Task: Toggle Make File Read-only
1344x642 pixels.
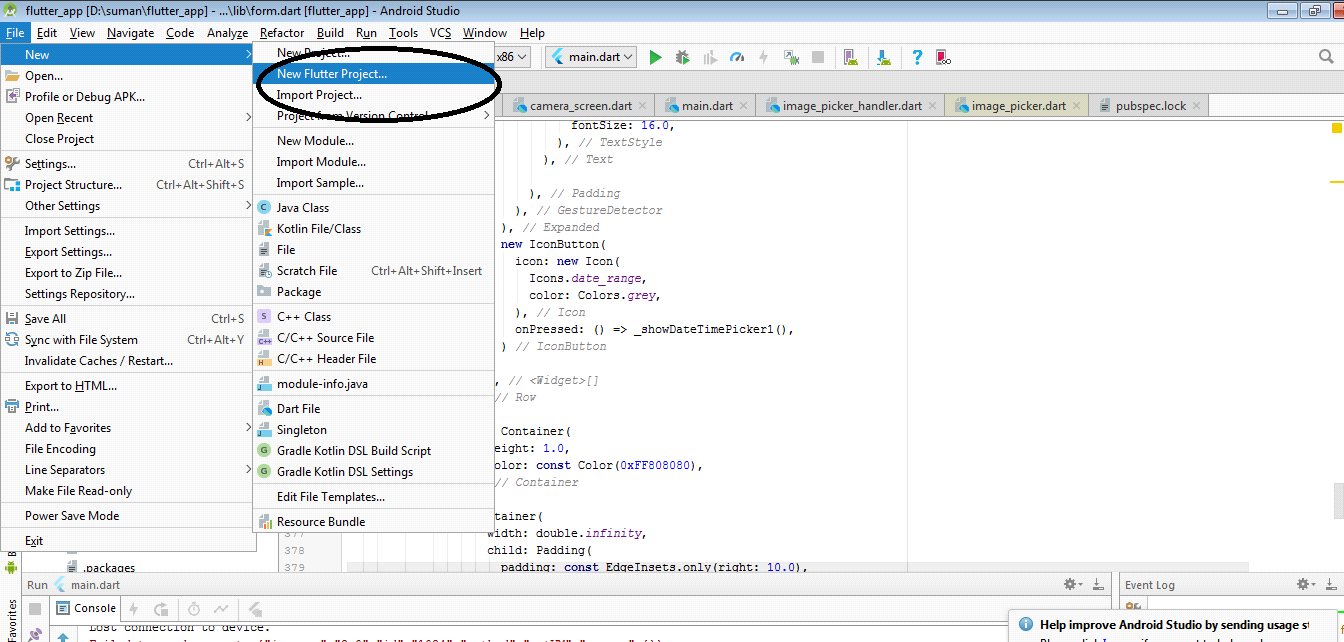Action: click(126, 490)
